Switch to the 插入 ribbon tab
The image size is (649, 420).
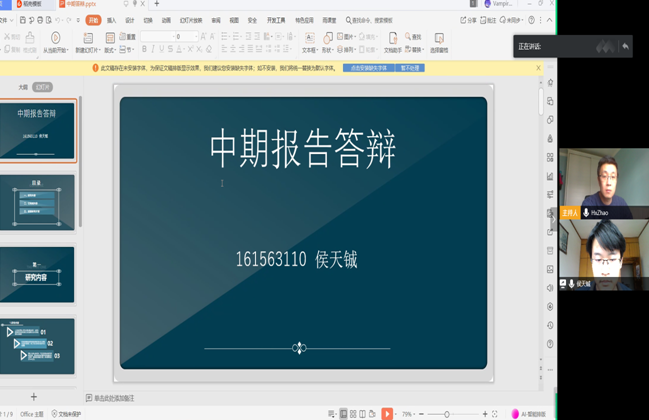(111, 19)
